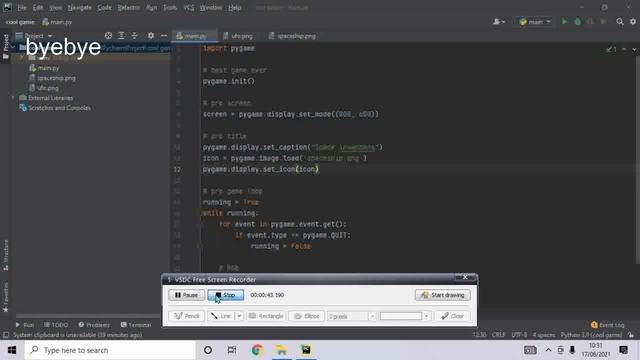Open the TODO tool window tab
This screenshot has height=360, width=640.
click(56, 325)
